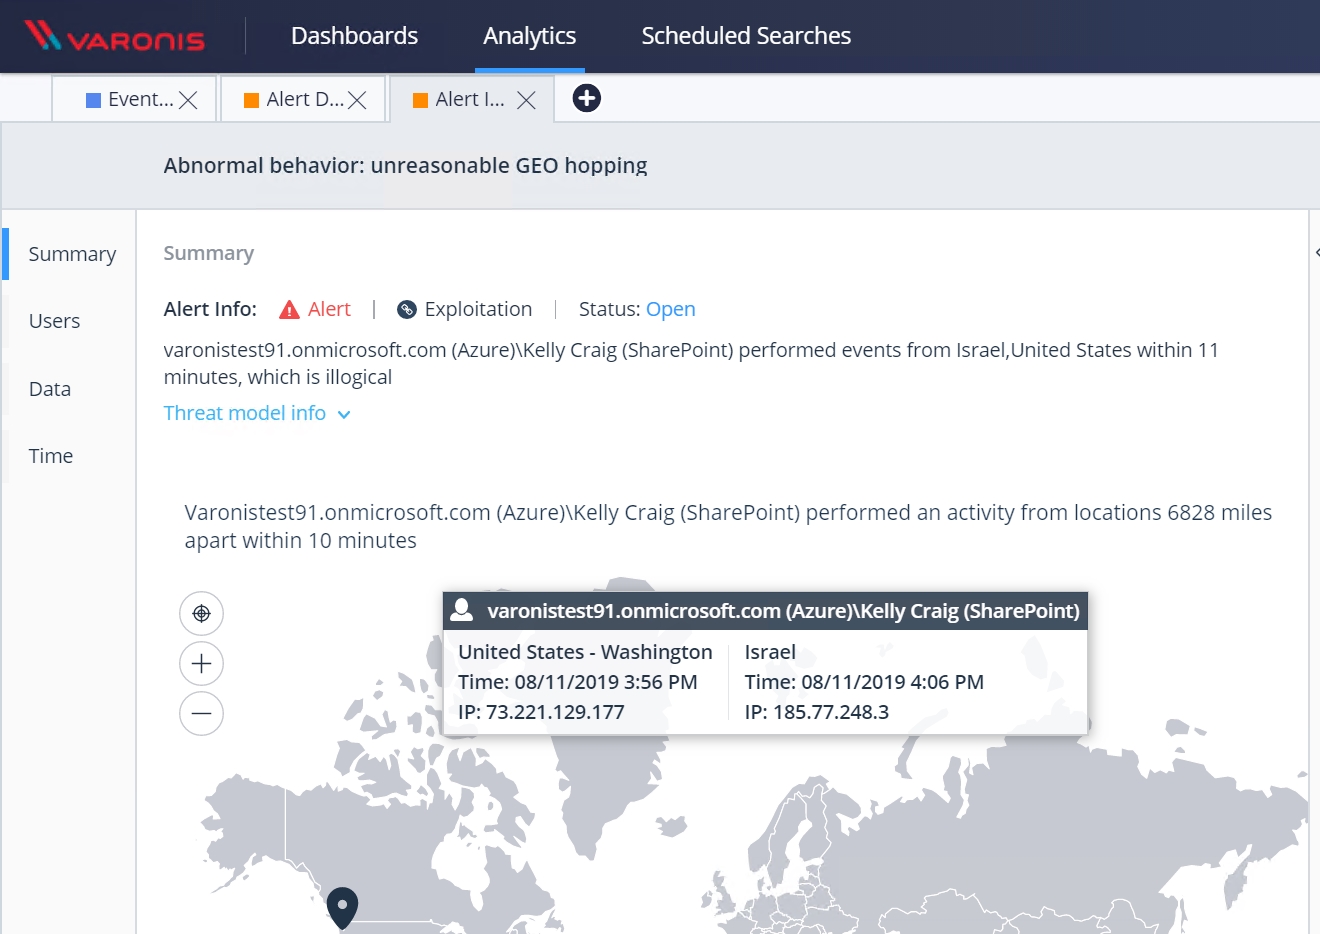Click the Varonis logo
This screenshot has width=1320, height=934.
coord(114,36)
